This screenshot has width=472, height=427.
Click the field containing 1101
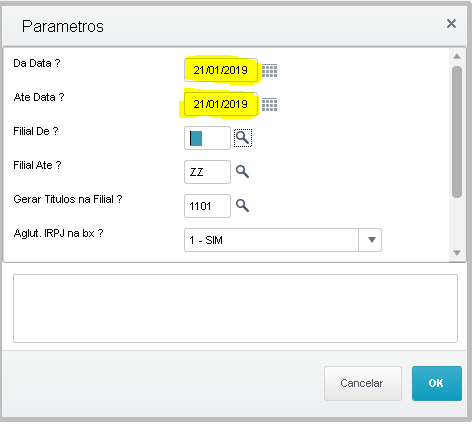point(207,206)
